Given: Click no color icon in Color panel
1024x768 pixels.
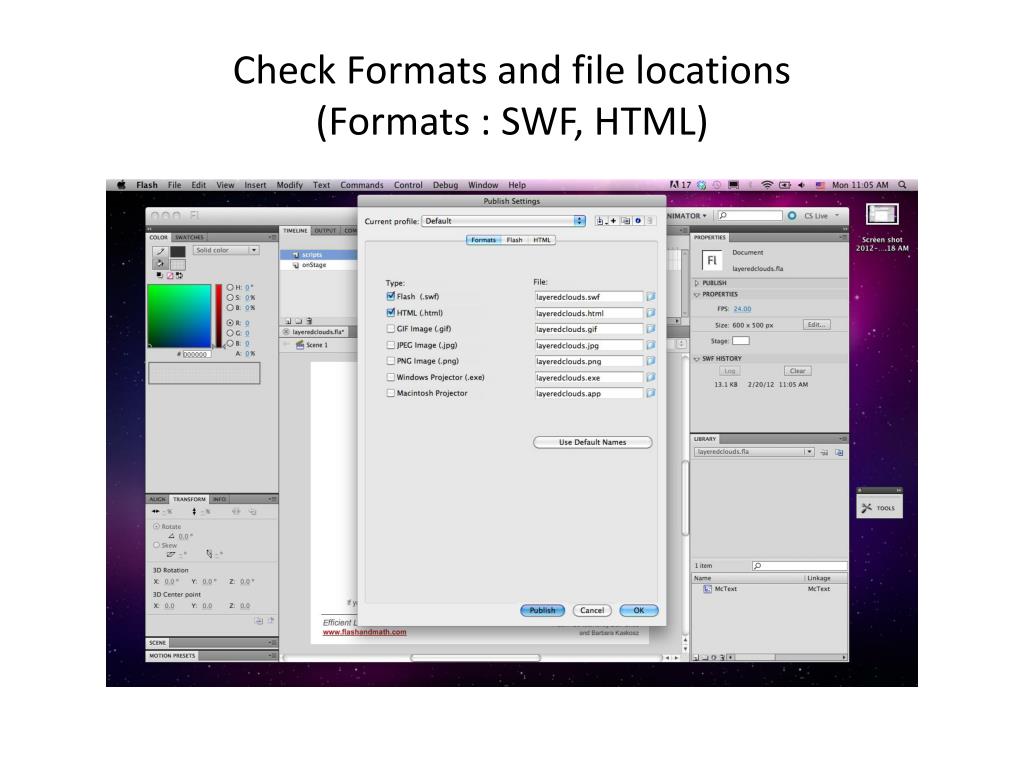Looking at the screenshot, I should tap(169, 276).
